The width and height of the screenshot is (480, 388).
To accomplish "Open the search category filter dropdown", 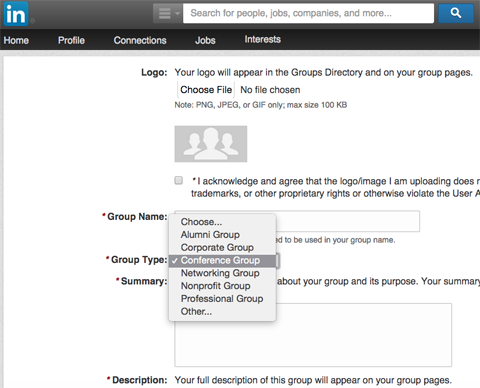I will click(168, 13).
